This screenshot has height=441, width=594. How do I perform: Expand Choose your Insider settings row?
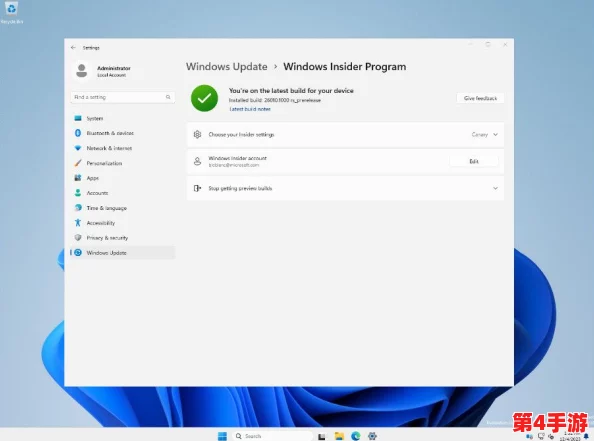pyautogui.click(x=345, y=134)
